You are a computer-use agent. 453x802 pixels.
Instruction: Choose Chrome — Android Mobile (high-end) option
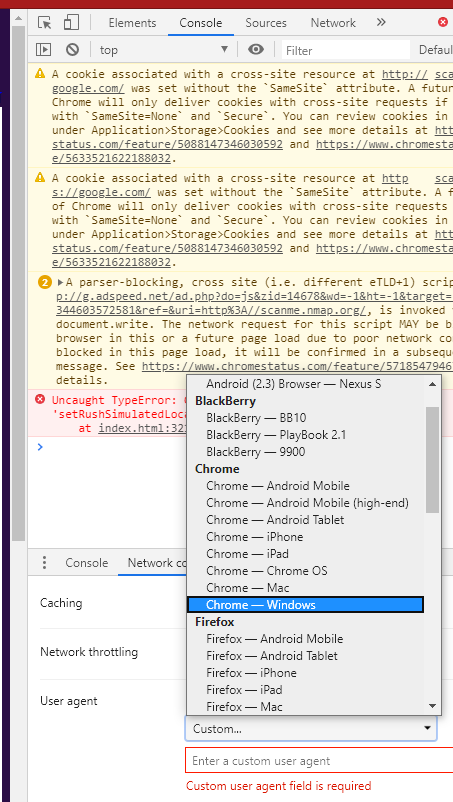click(305, 503)
